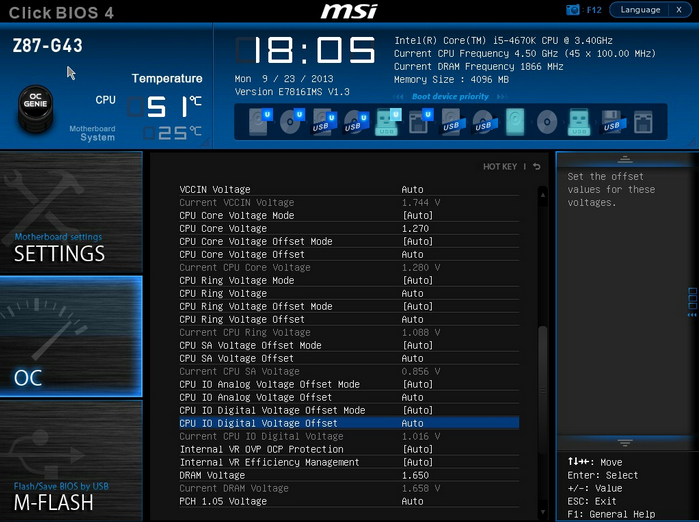Click the Current CPU IO Digital Voltage row

tap(349, 436)
